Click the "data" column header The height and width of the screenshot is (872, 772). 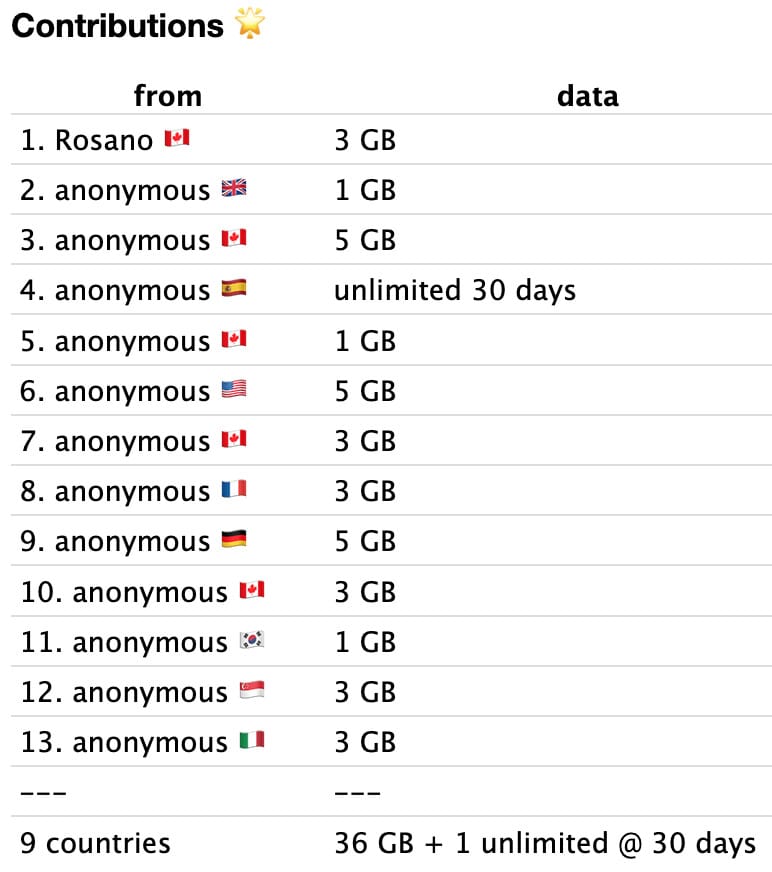pyautogui.click(x=588, y=96)
